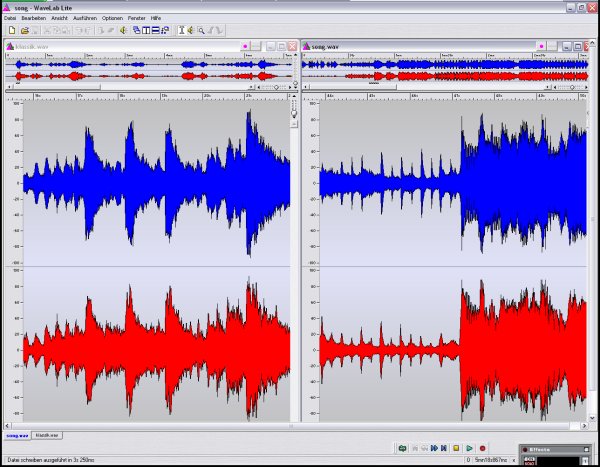This screenshot has height=467, width=600.
Task: Switch to the klassik.wav tab at bottom
Action: pos(47,435)
